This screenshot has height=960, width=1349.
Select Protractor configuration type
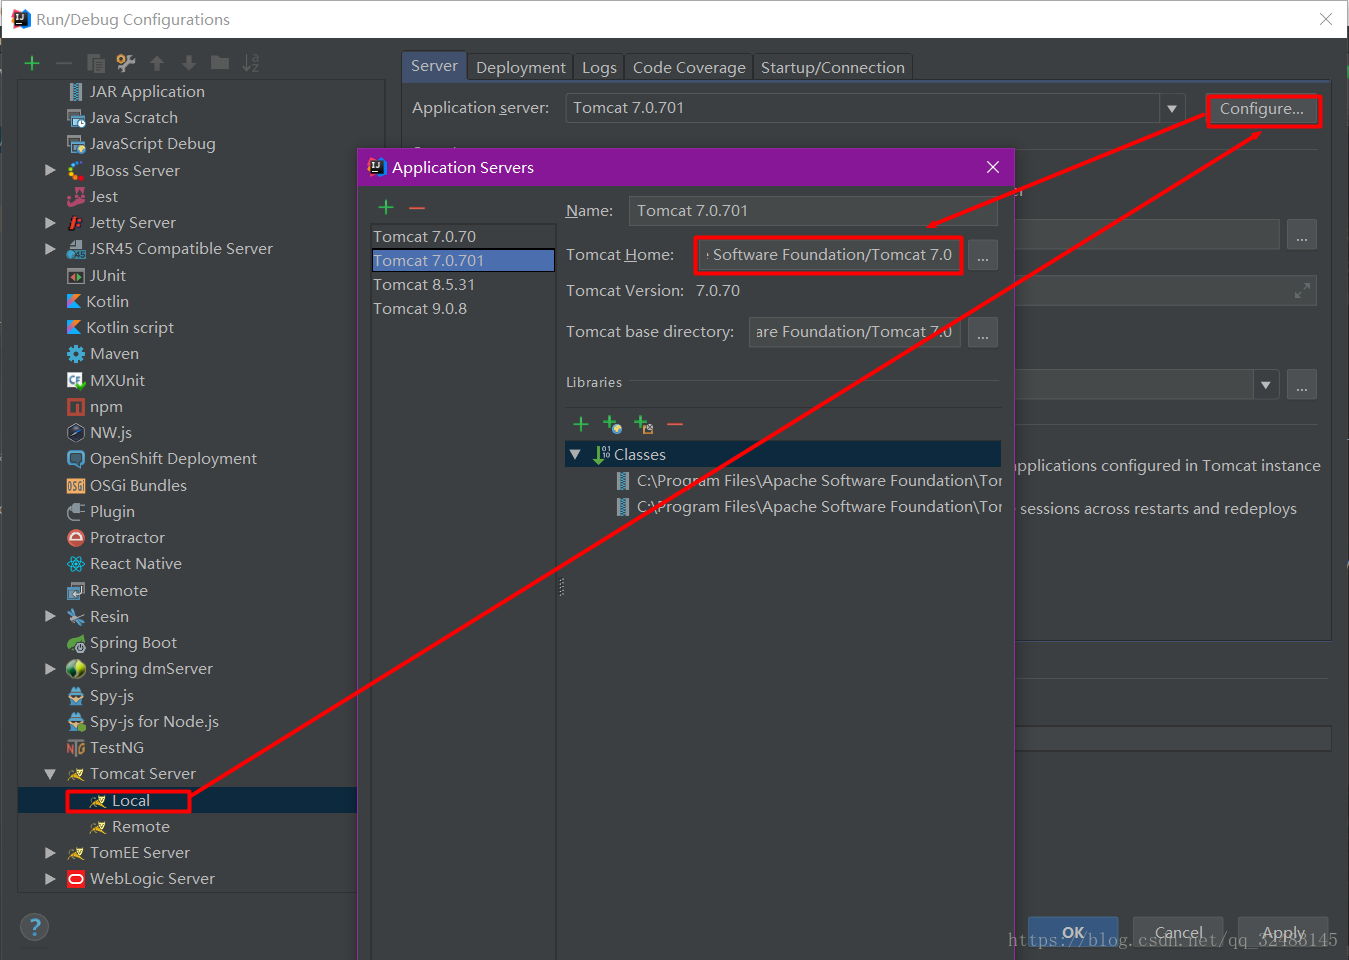click(x=115, y=538)
